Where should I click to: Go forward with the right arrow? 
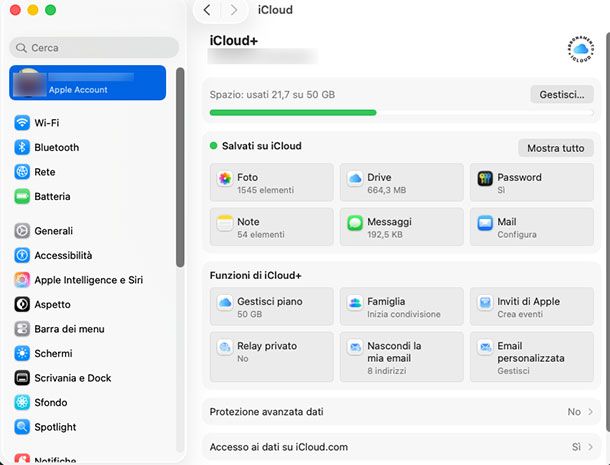234,10
